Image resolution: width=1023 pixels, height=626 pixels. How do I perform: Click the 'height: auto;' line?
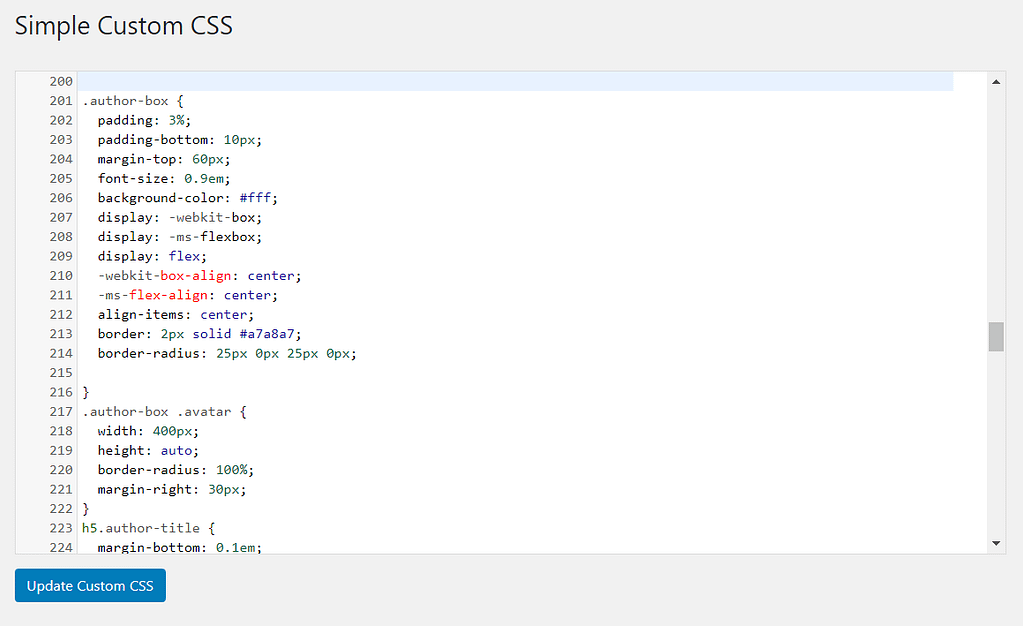tap(148, 450)
